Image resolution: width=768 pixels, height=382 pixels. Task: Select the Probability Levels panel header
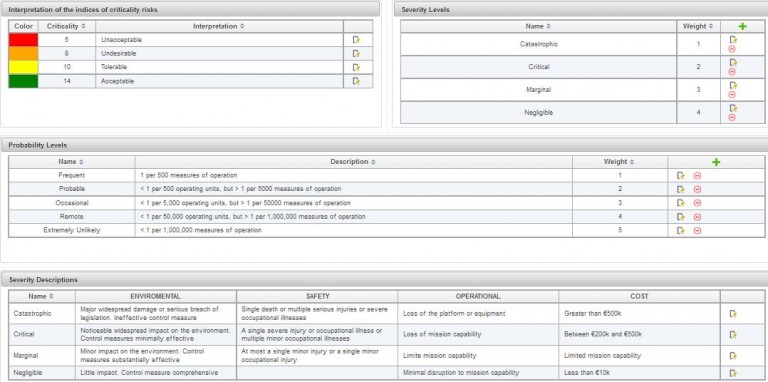pyautogui.click(x=384, y=145)
